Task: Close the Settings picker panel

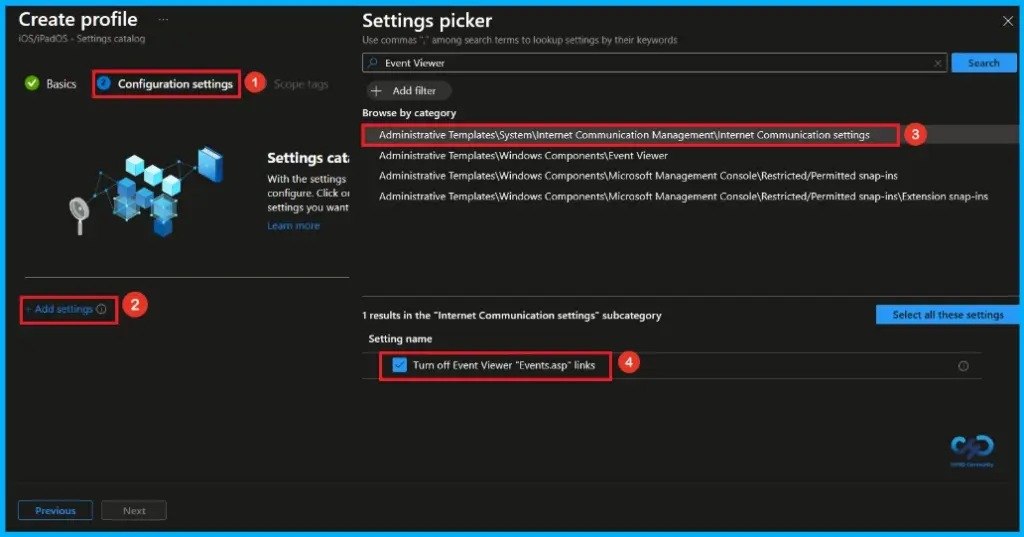Action: coord(1007,22)
